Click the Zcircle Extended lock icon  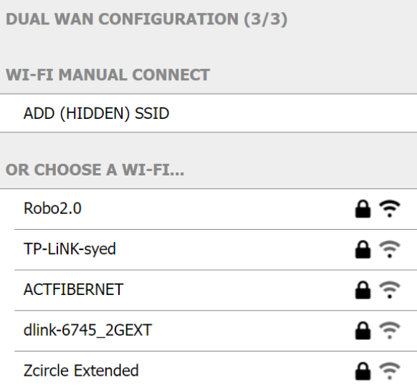(363, 371)
